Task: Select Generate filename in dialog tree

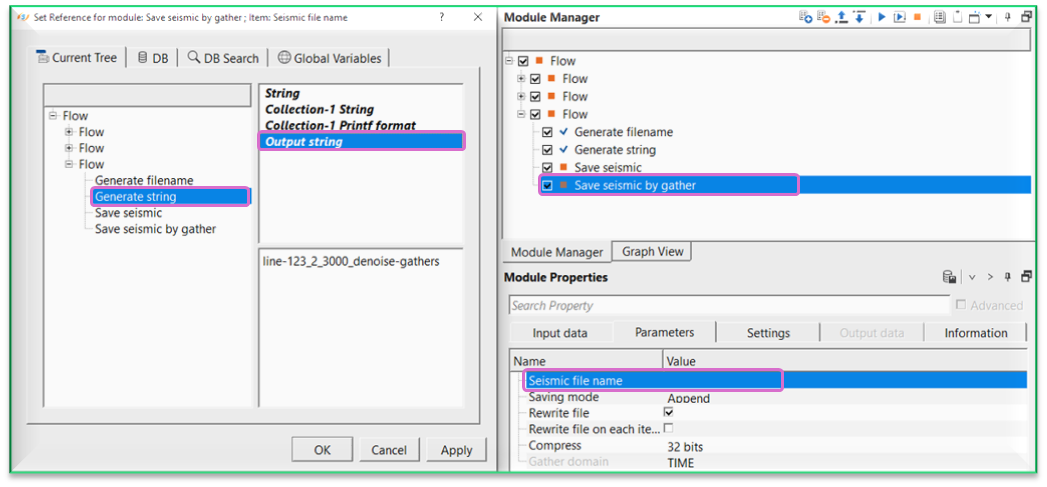Action: coord(144,180)
